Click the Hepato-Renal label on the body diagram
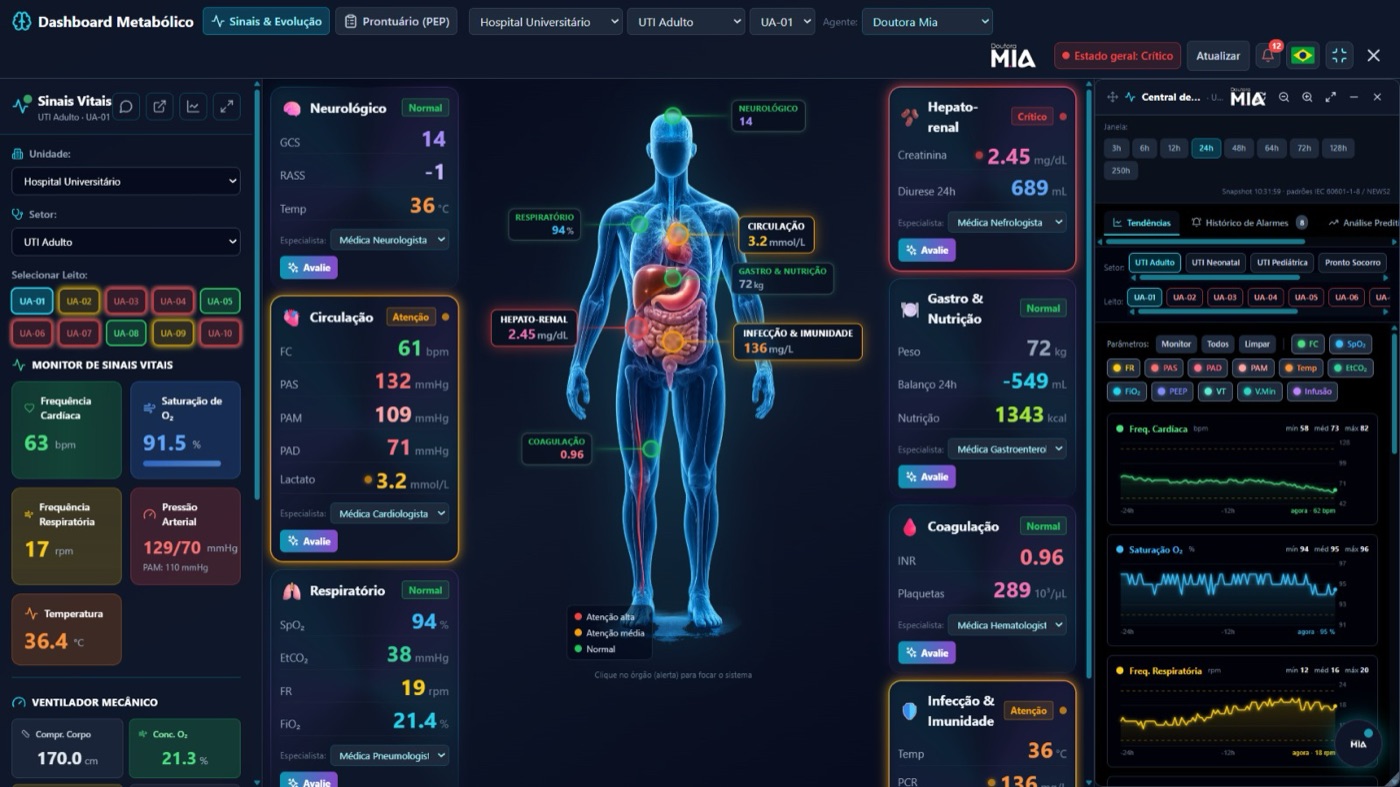Viewport: 1400px width, 787px height. click(536, 328)
